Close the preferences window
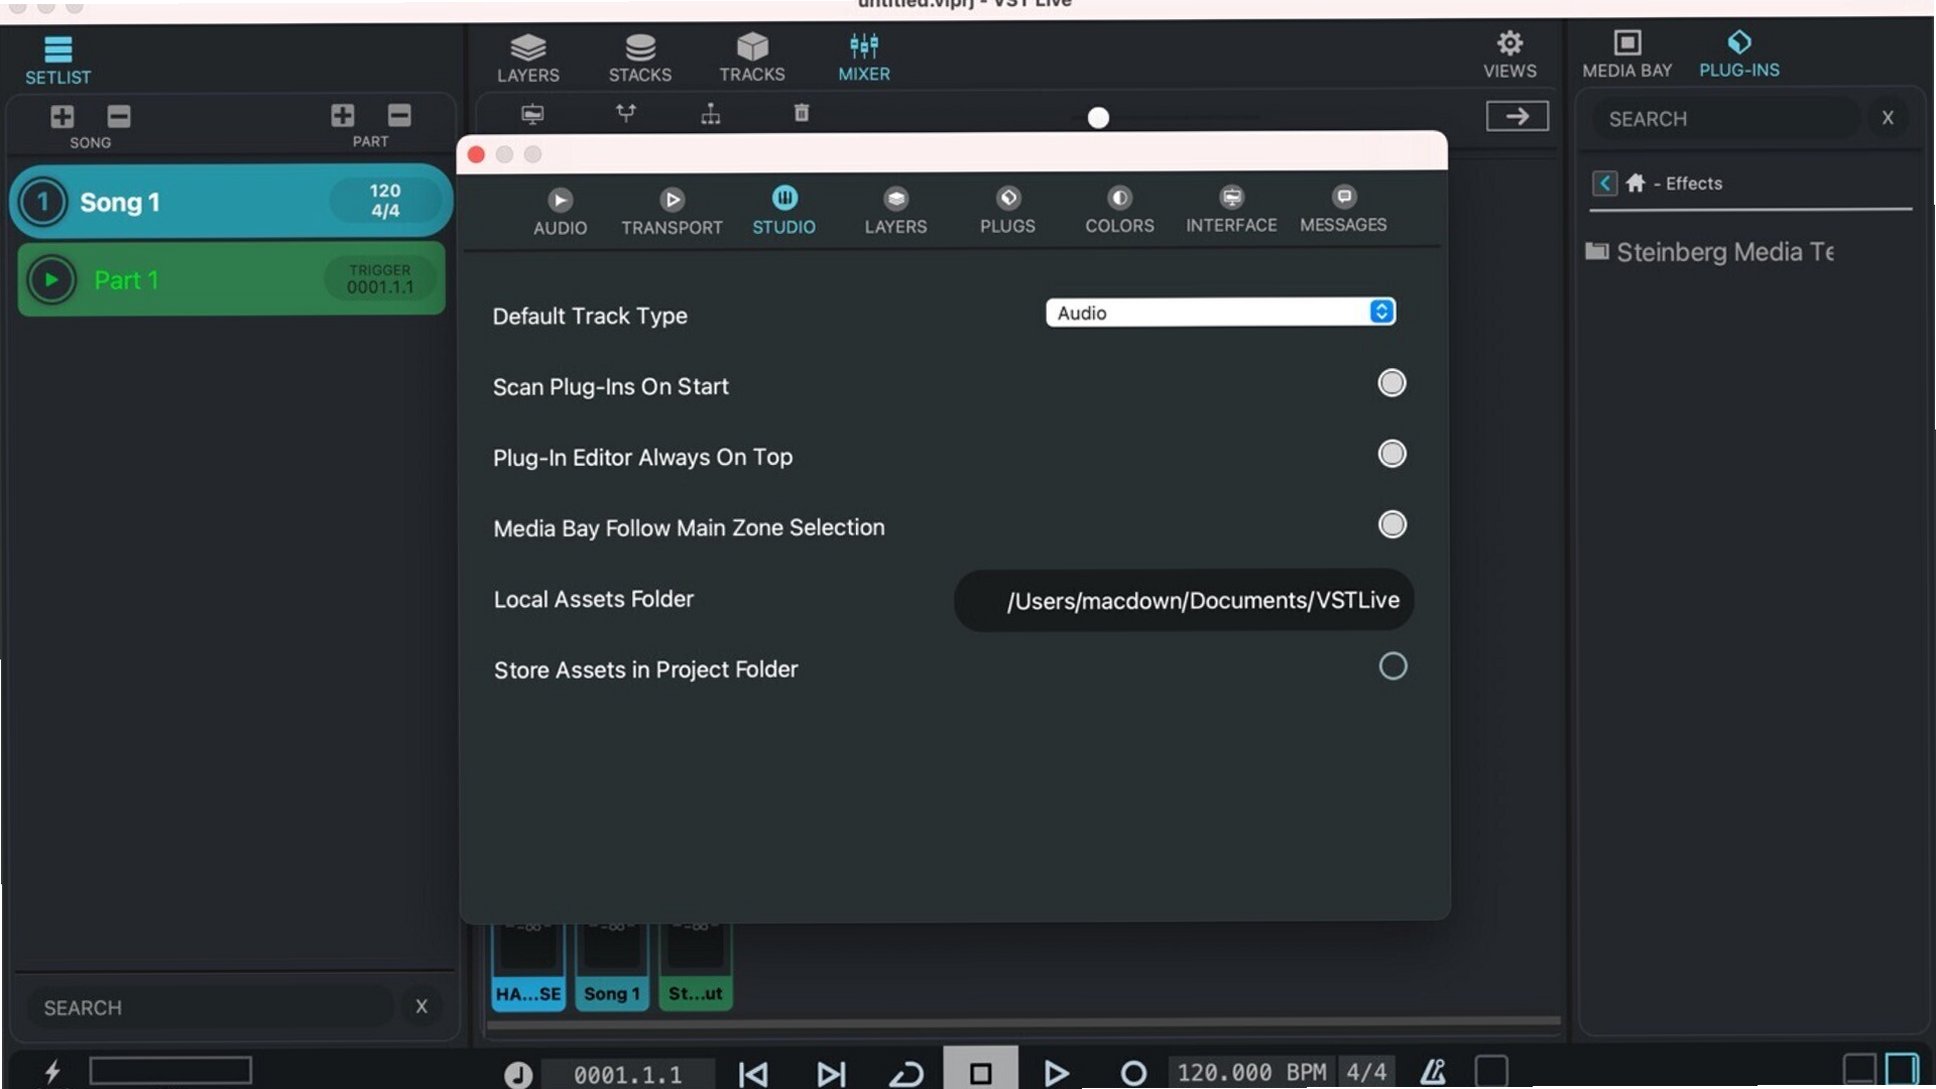 [x=476, y=154]
